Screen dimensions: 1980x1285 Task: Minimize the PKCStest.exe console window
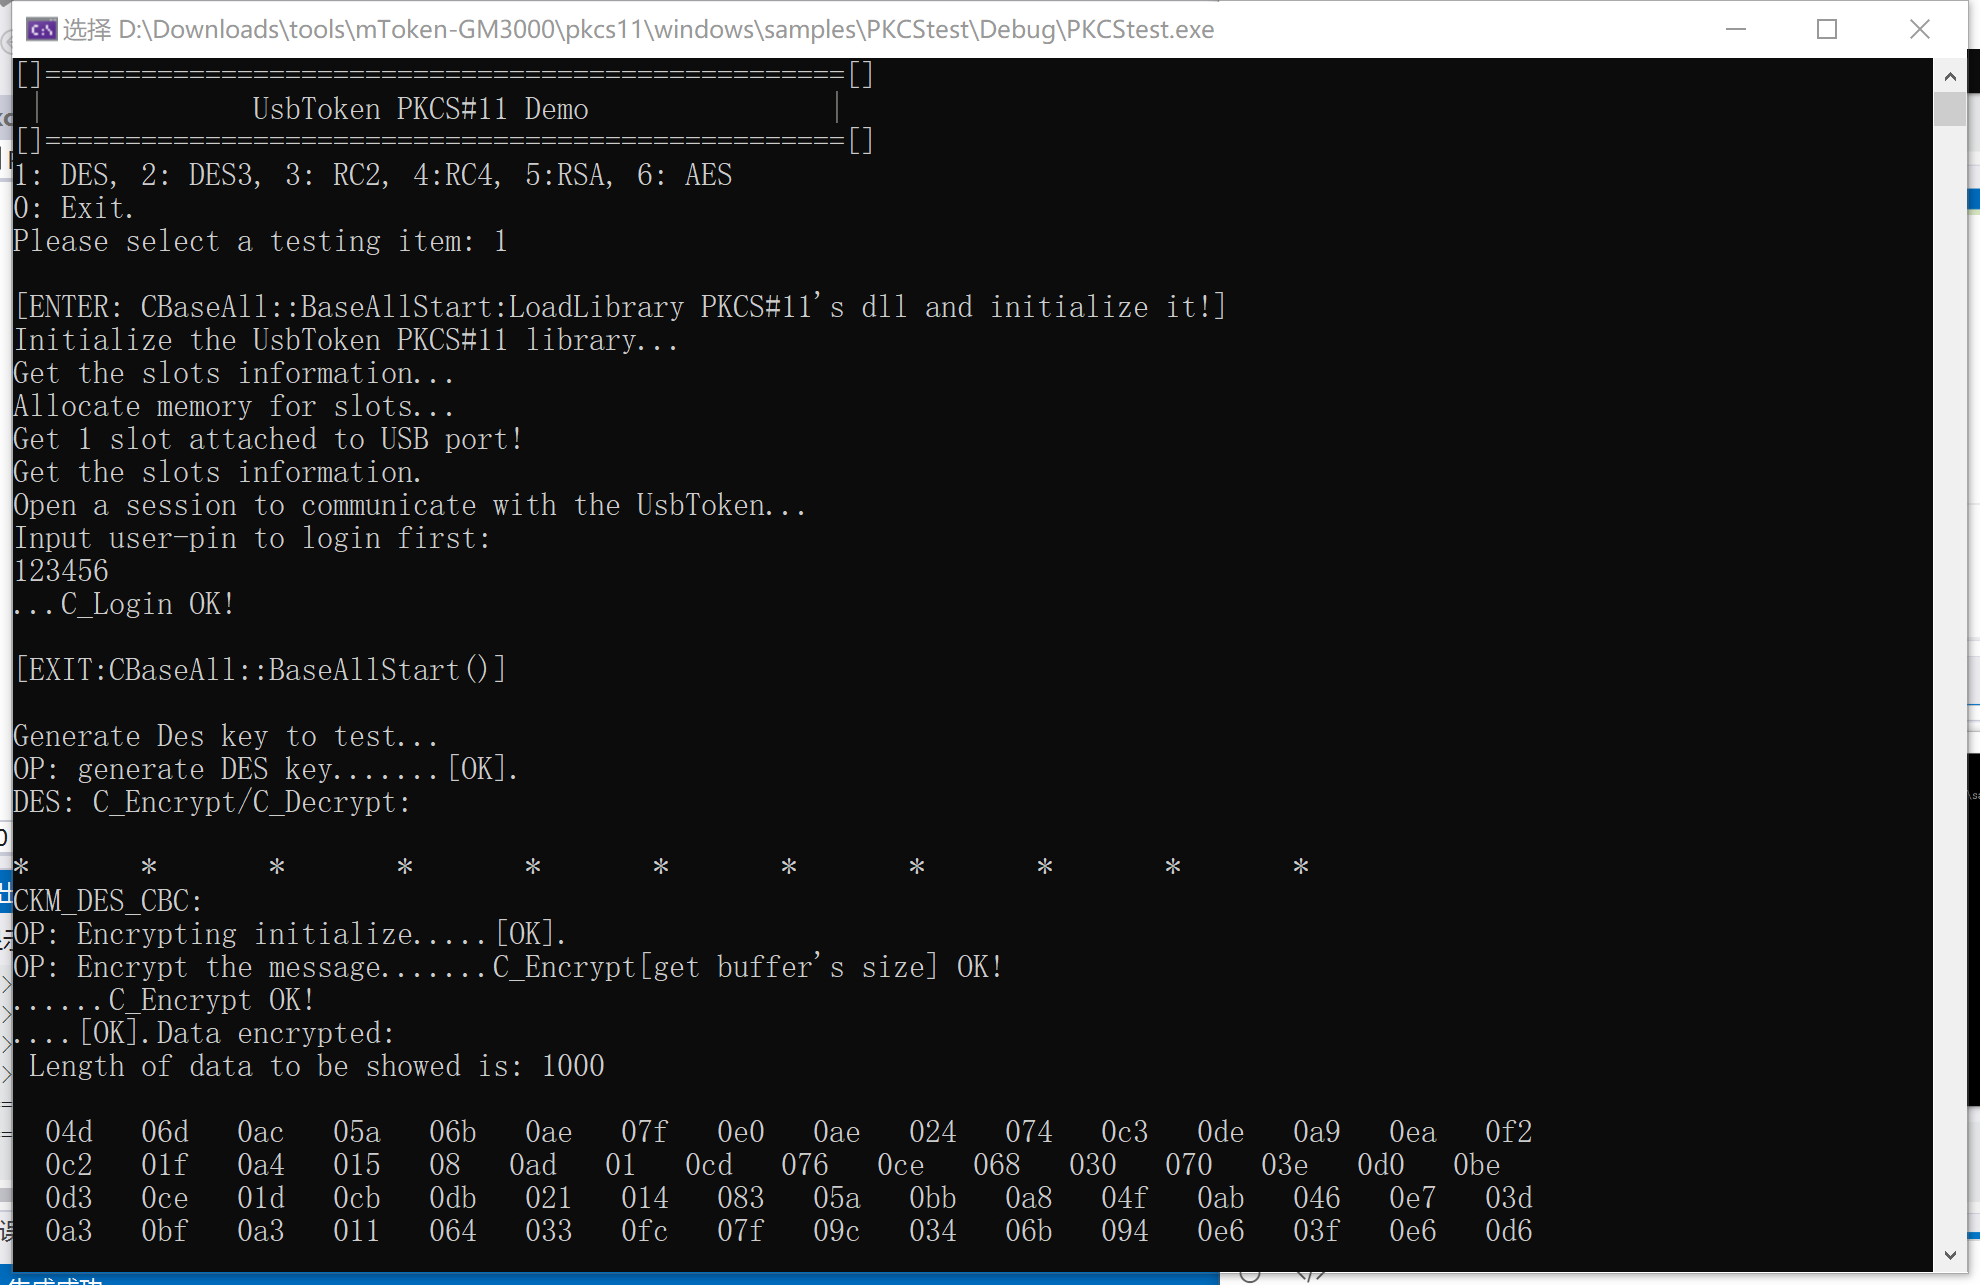pyautogui.click(x=1736, y=29)
